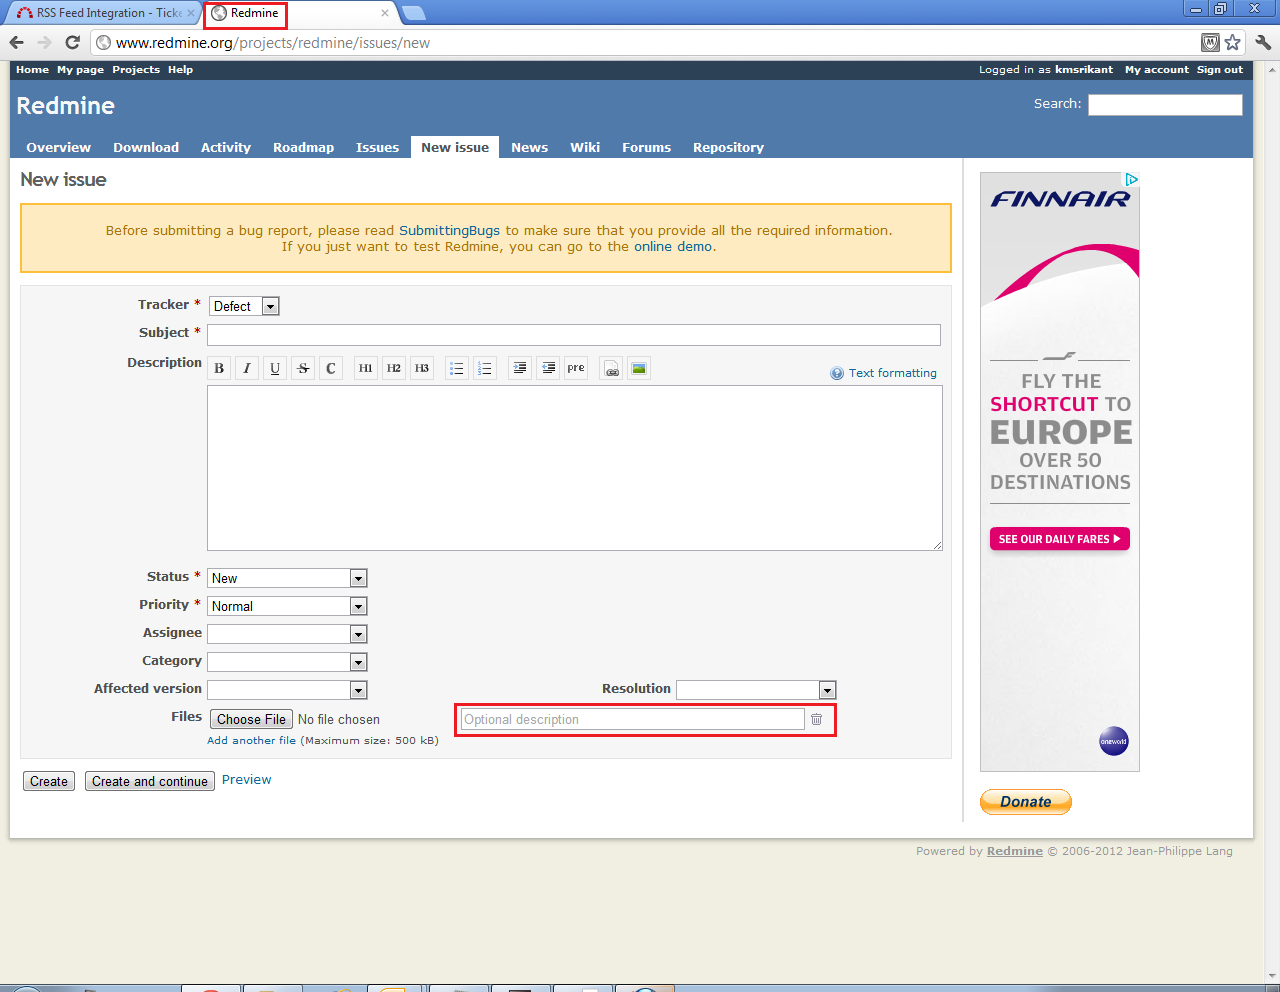Insert Heading 2 in description
Viewport: 1280px width, 992px height.
(x=394, y=368)
